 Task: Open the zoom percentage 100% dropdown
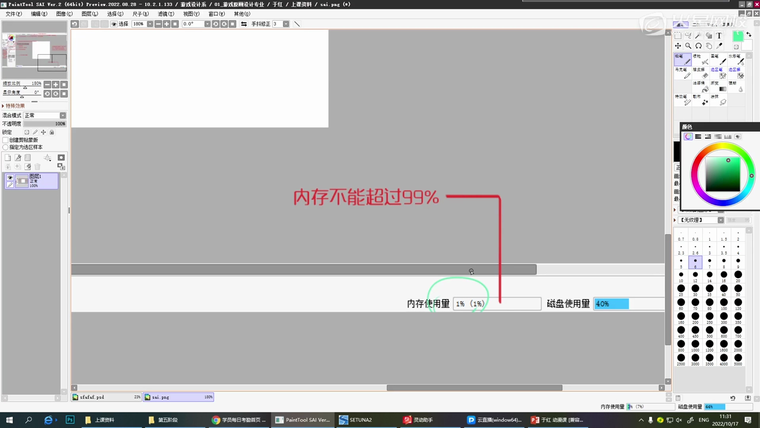(x=141, y=24)
